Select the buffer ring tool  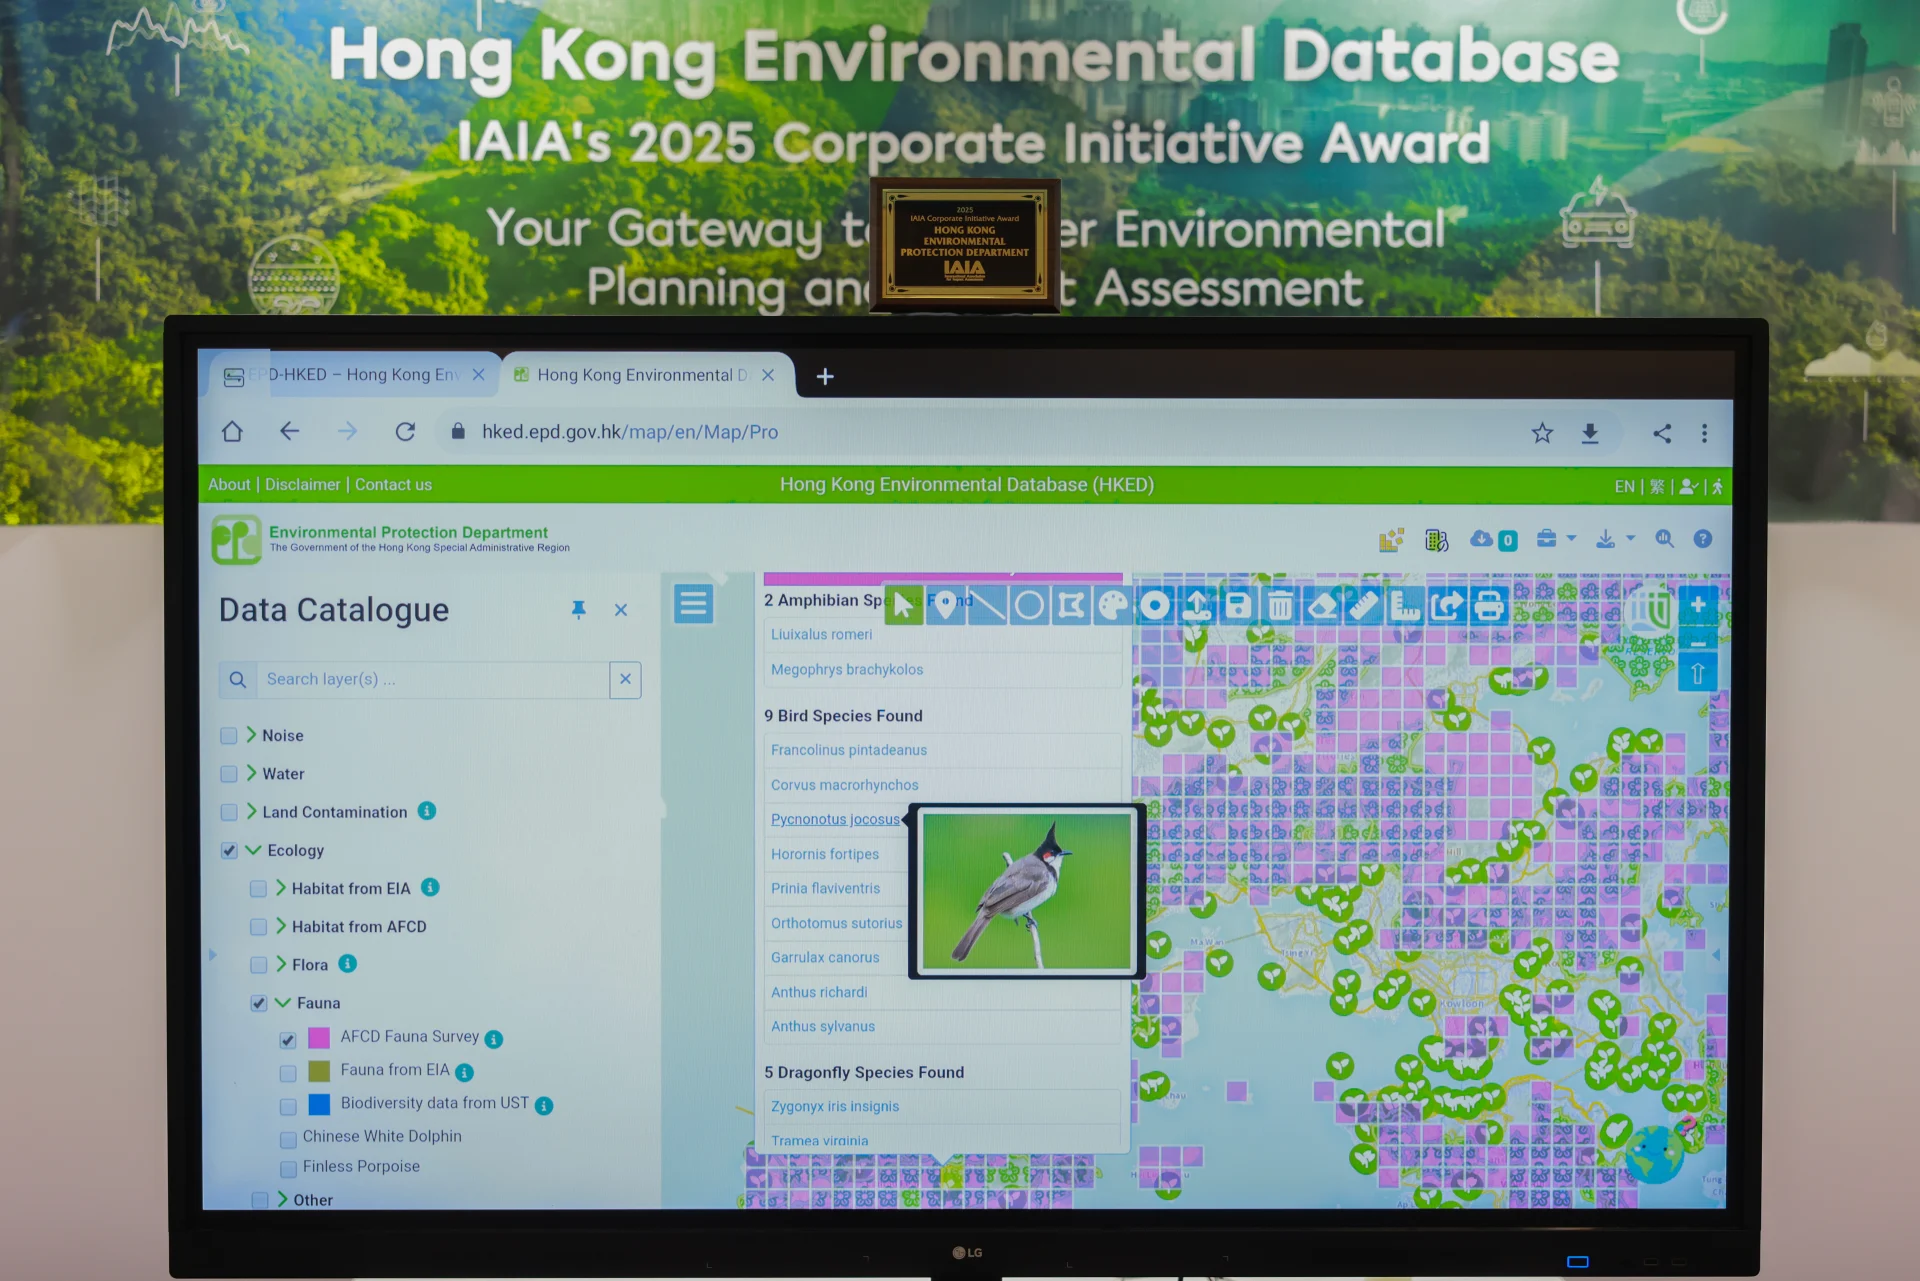pos(1155,605)
